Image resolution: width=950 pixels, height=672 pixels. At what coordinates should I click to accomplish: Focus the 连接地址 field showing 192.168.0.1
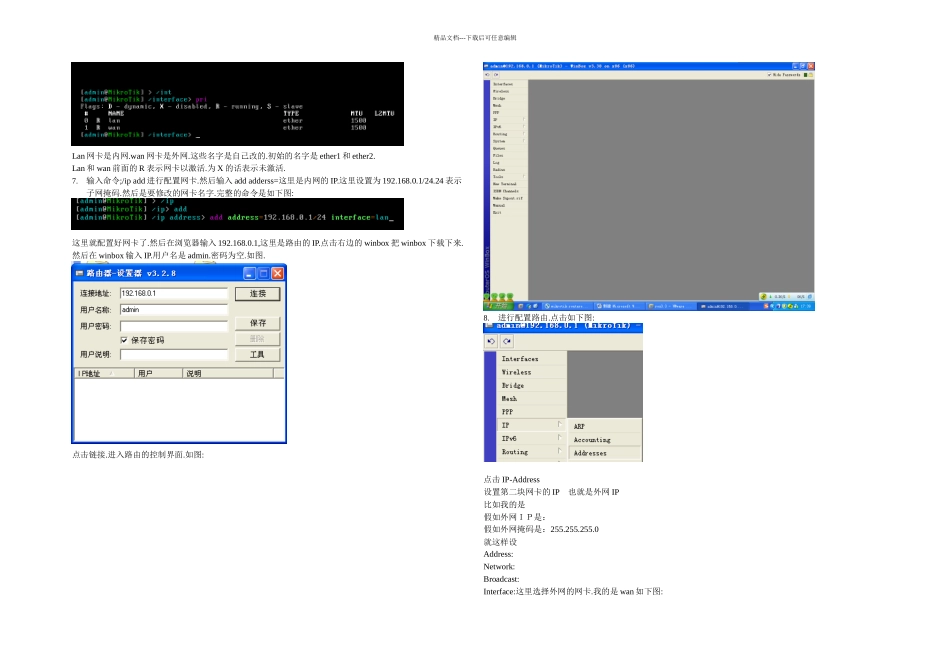point(173,293)
